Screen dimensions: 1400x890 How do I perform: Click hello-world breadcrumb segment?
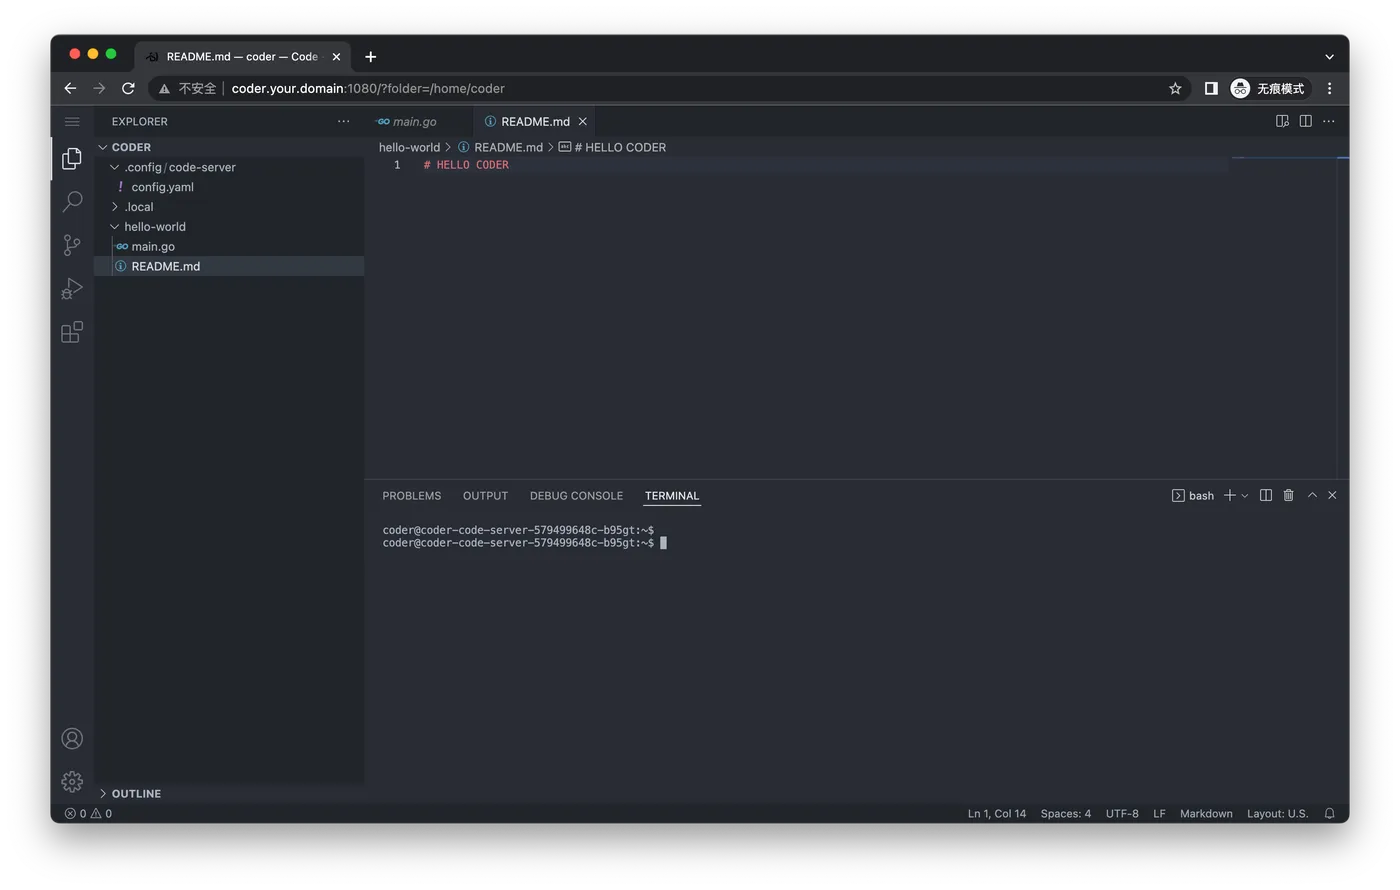click(409, 147)
